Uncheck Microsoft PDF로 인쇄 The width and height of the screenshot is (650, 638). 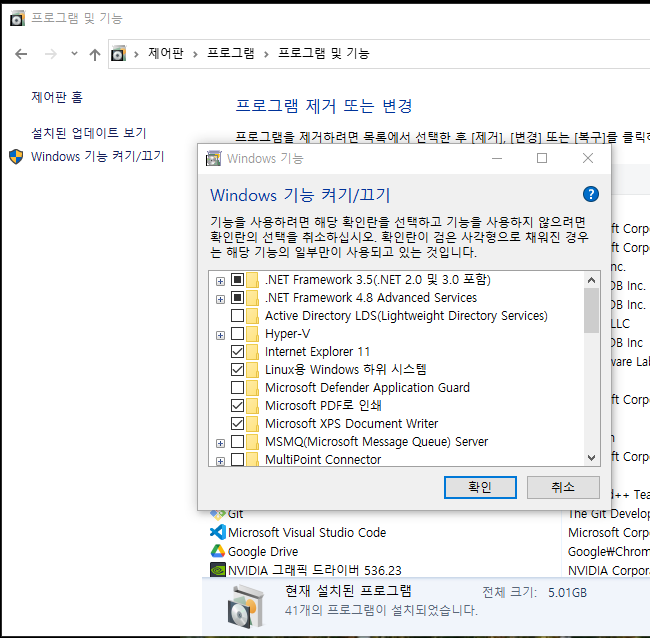click(x=237, y=405)
